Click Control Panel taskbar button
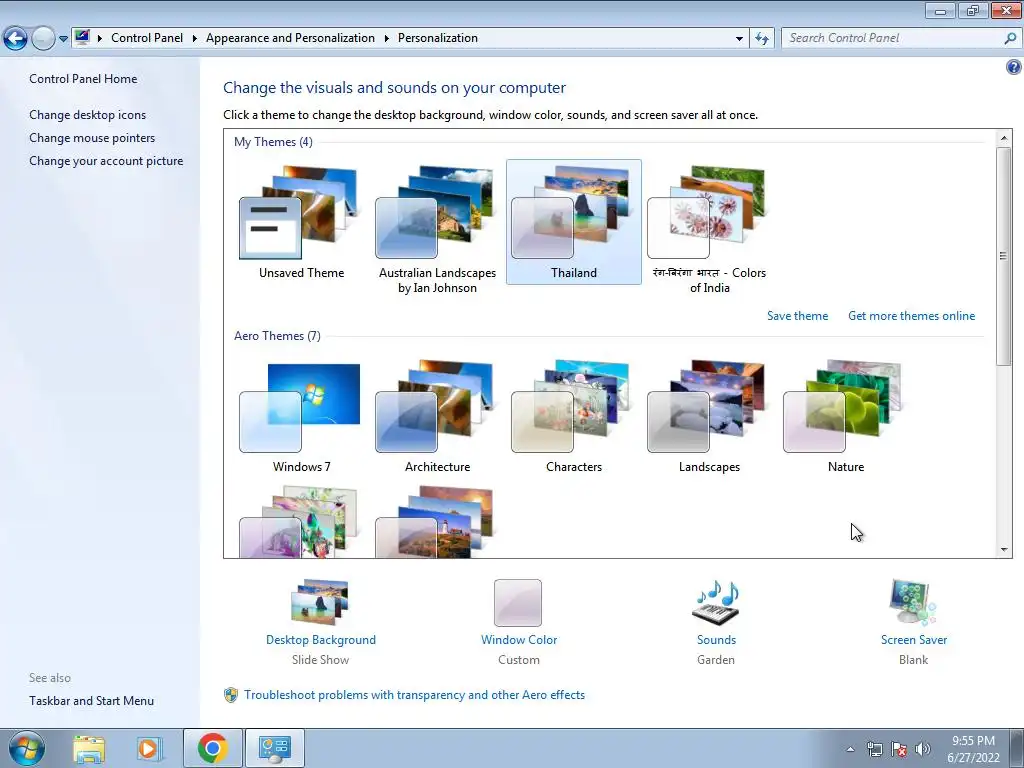The image size is (1024, 768). (x=274, y=748)
